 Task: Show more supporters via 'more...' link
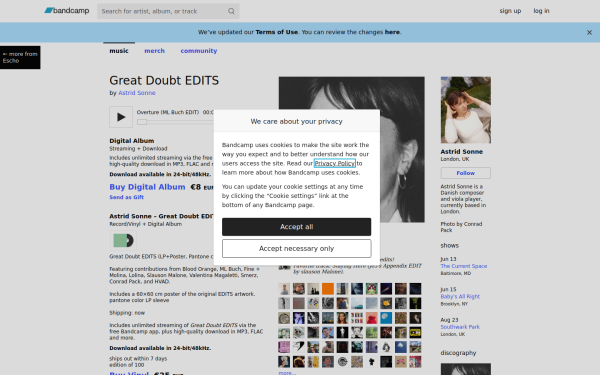point(287,372)
